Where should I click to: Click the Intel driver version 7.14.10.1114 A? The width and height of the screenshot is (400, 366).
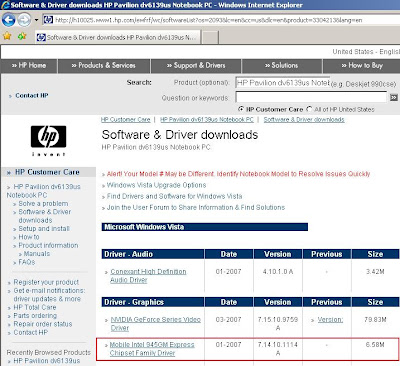click(278, 349)
